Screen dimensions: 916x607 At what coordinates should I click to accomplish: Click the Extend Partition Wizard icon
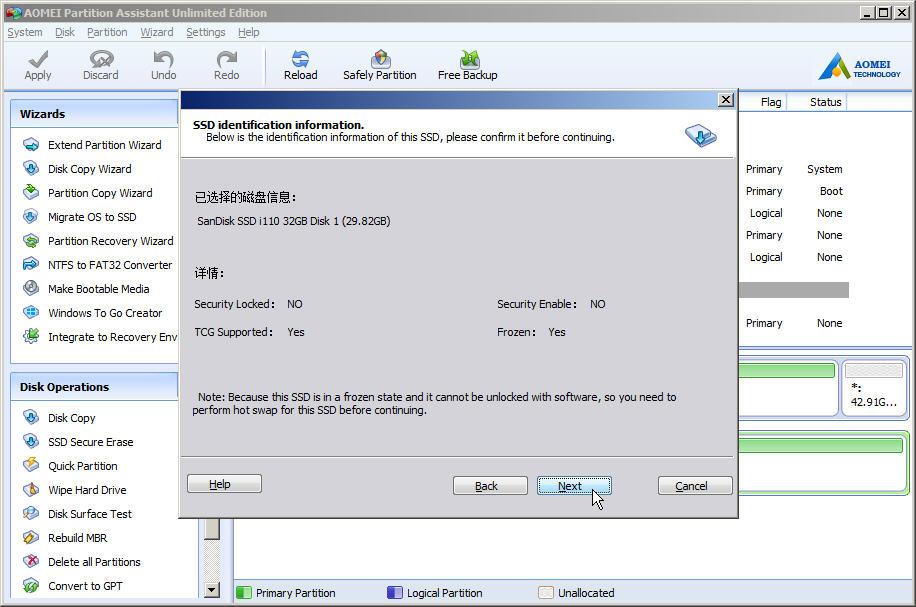[31, 144]
